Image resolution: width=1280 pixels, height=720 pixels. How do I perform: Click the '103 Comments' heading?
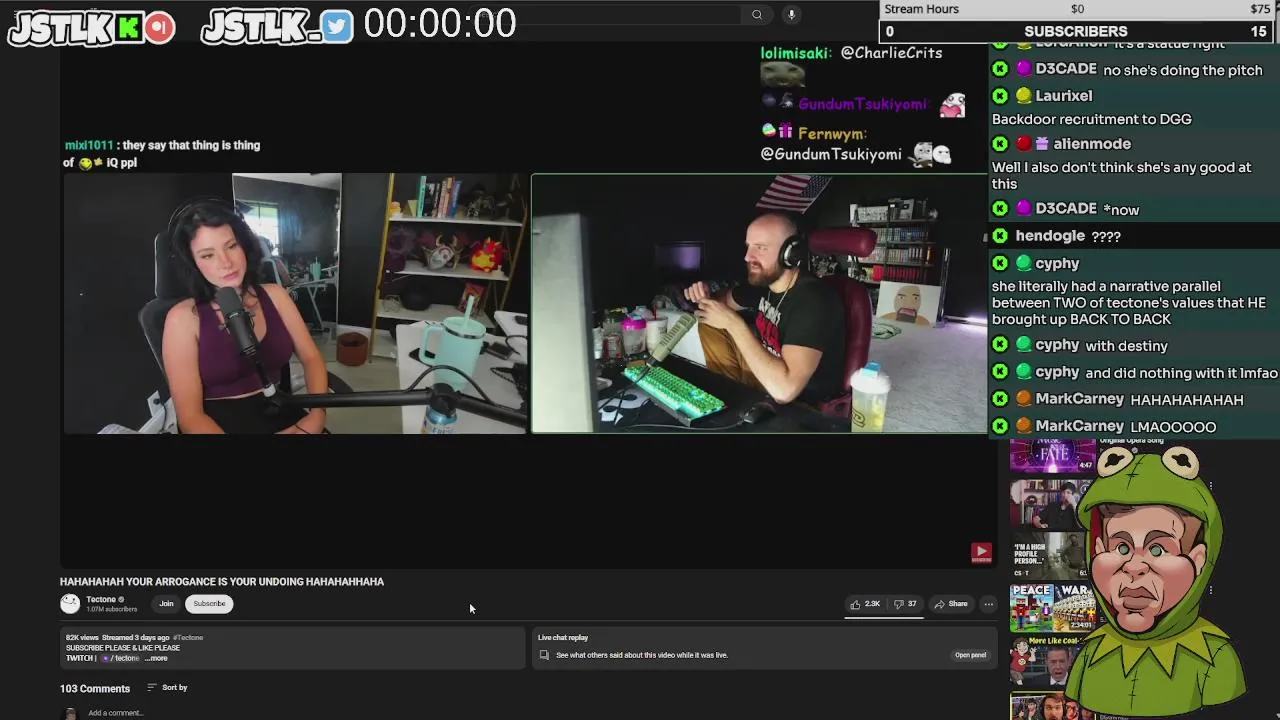click(x=95, y=689)
